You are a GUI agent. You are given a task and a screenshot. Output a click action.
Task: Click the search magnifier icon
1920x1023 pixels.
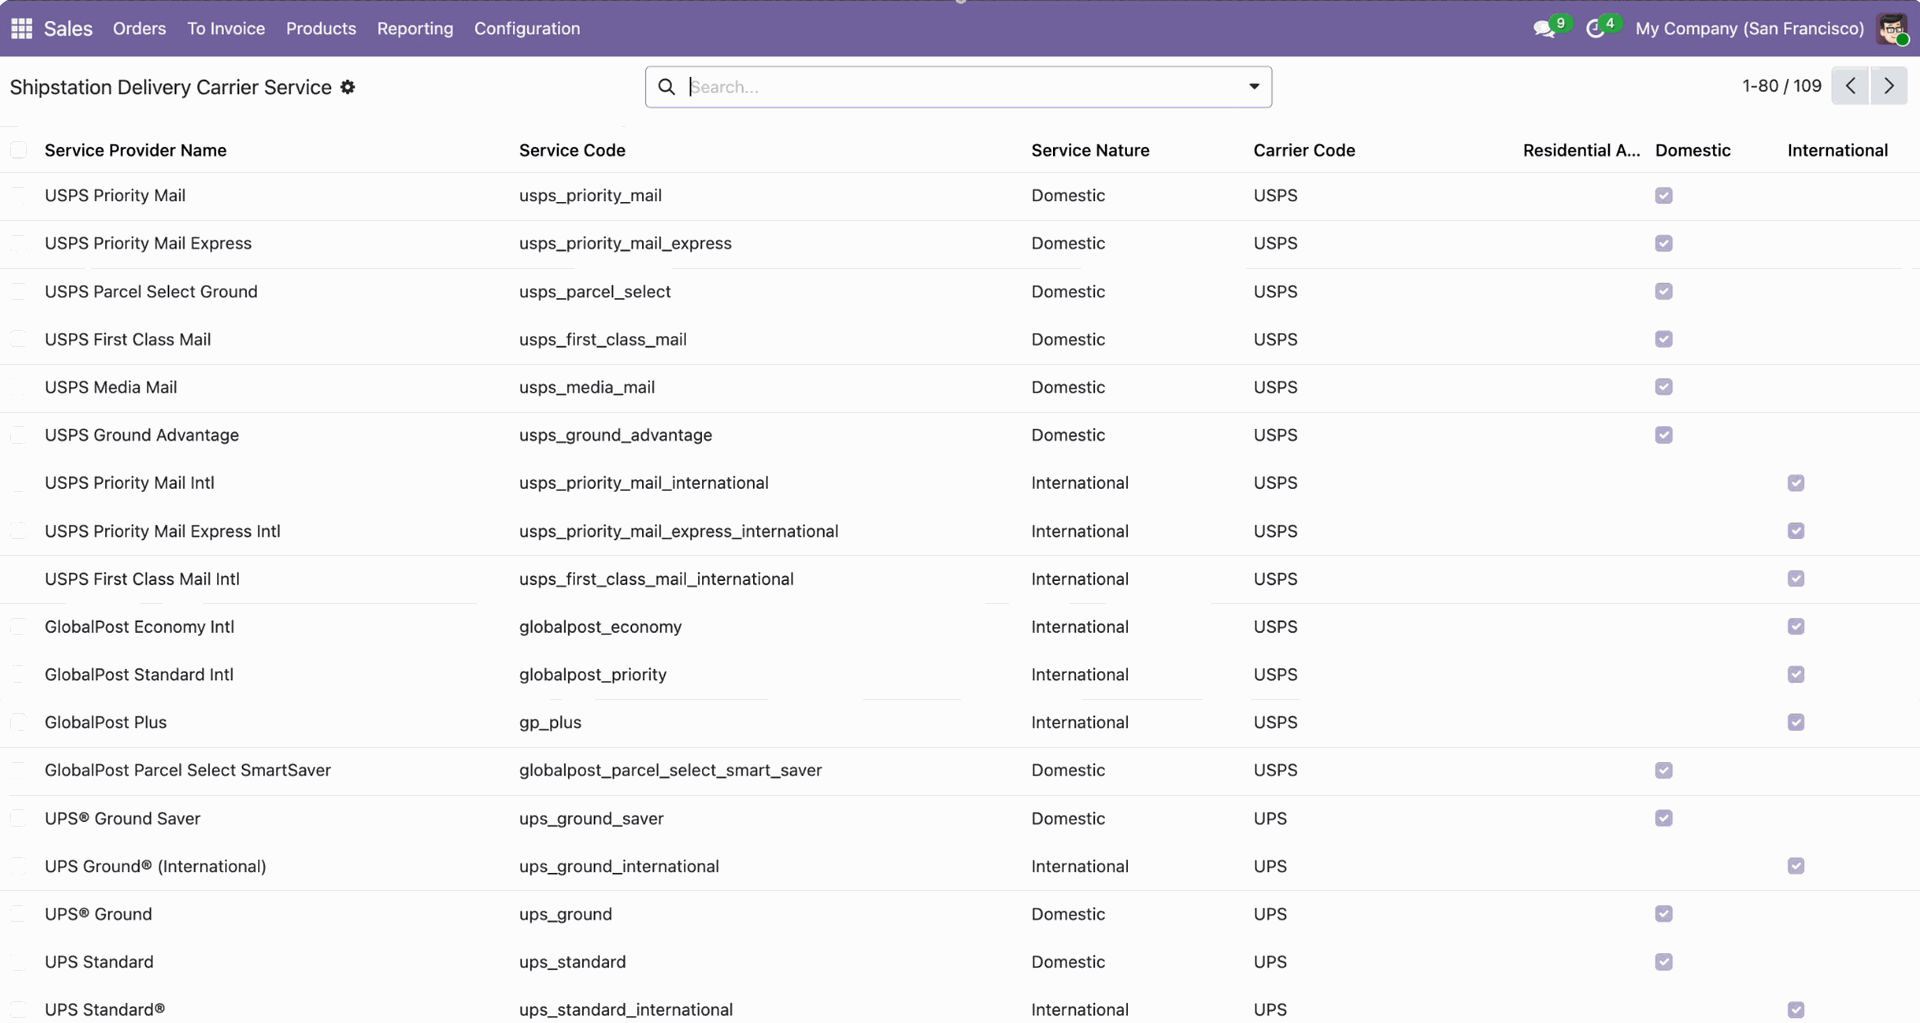pos(667,87)
